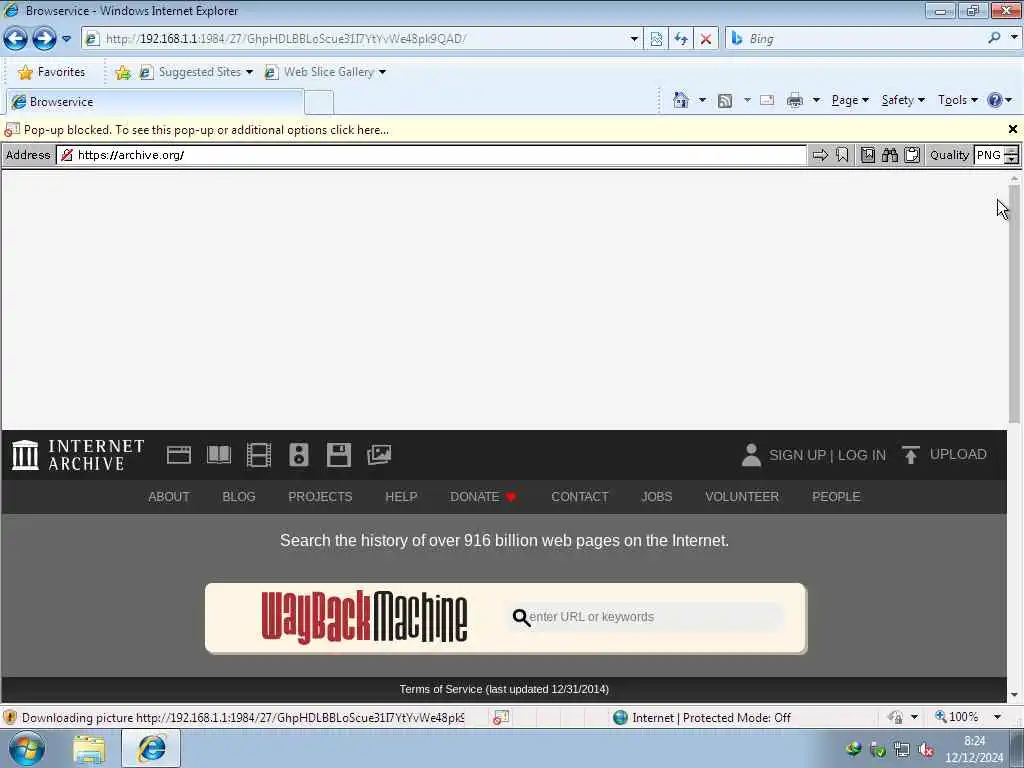Add to Favorites Bar star icon
This screenshot has width=1024, height=768.
(x=123, y=72)
